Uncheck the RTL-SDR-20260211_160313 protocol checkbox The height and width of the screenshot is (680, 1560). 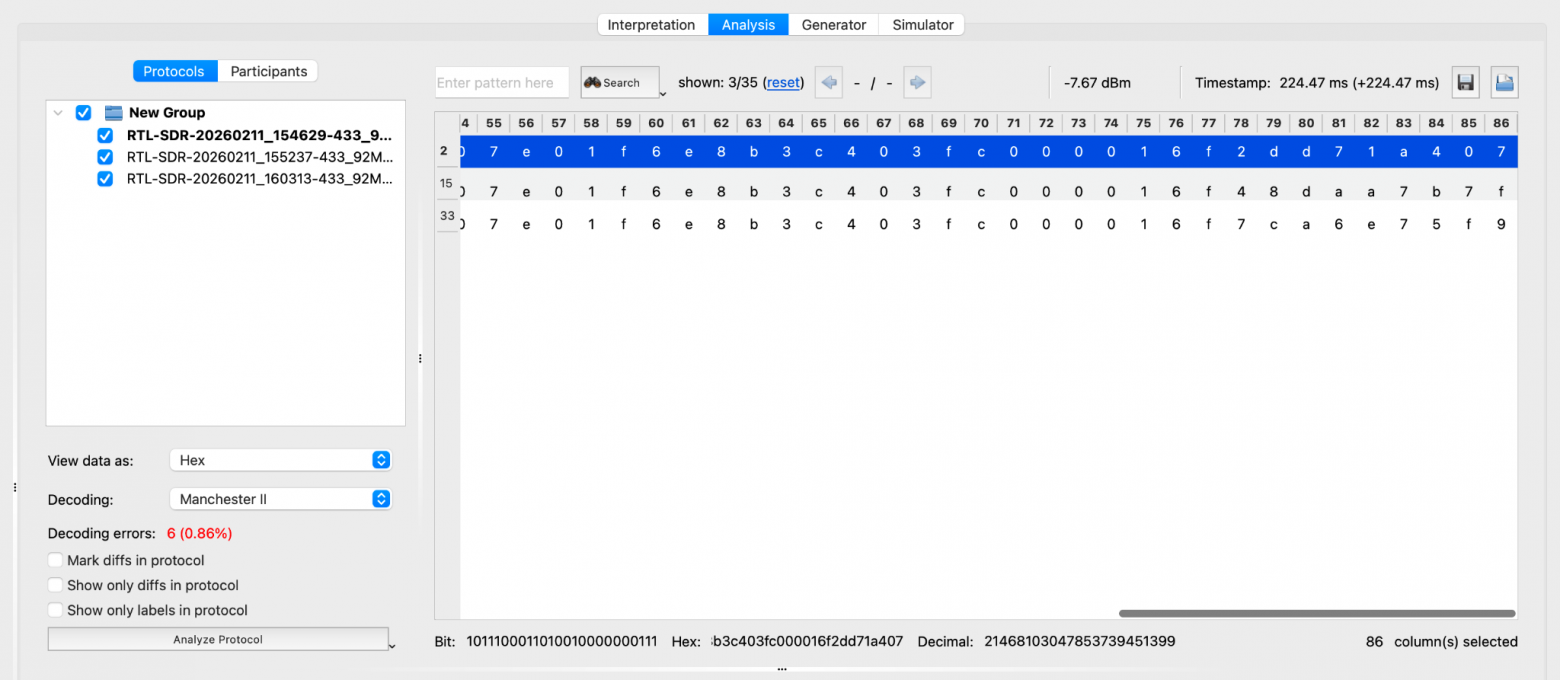(105, 179)
